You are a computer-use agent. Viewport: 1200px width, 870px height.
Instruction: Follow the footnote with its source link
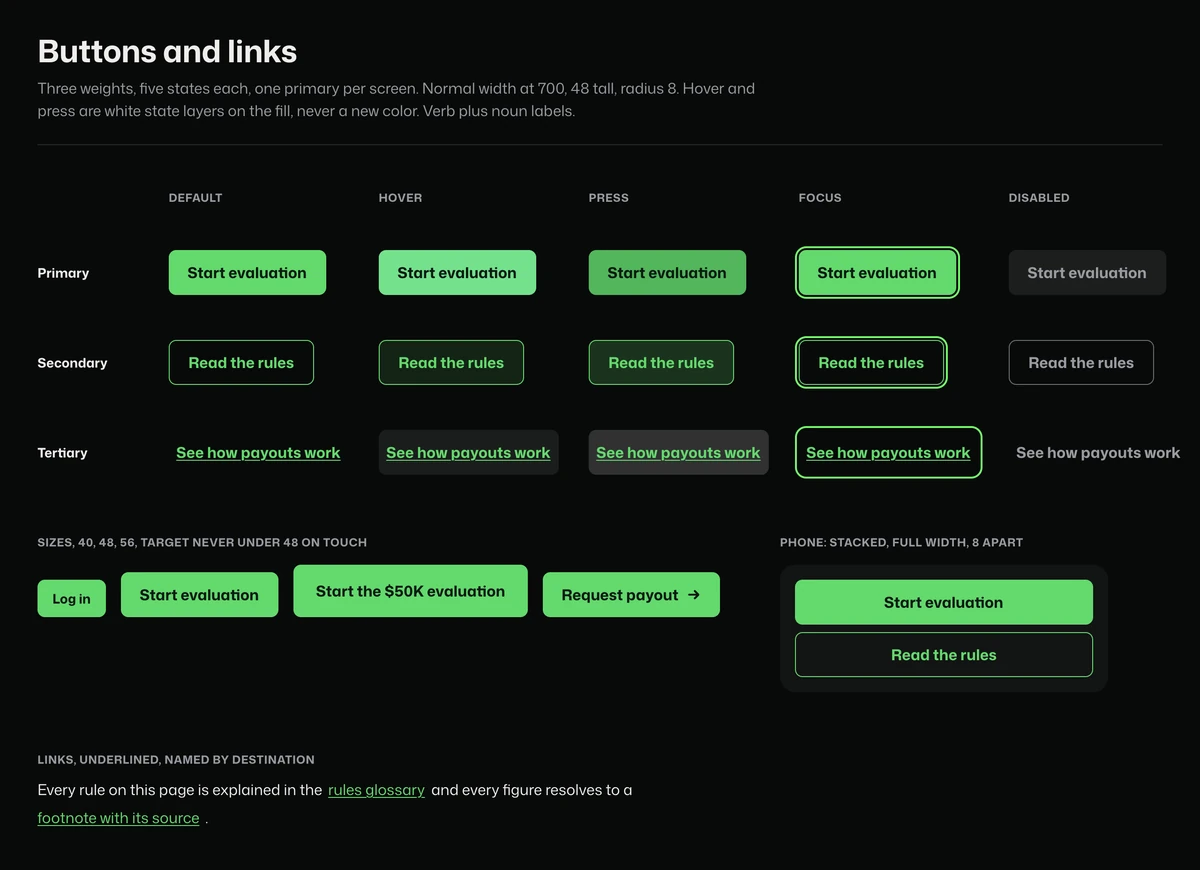[118, 818]
